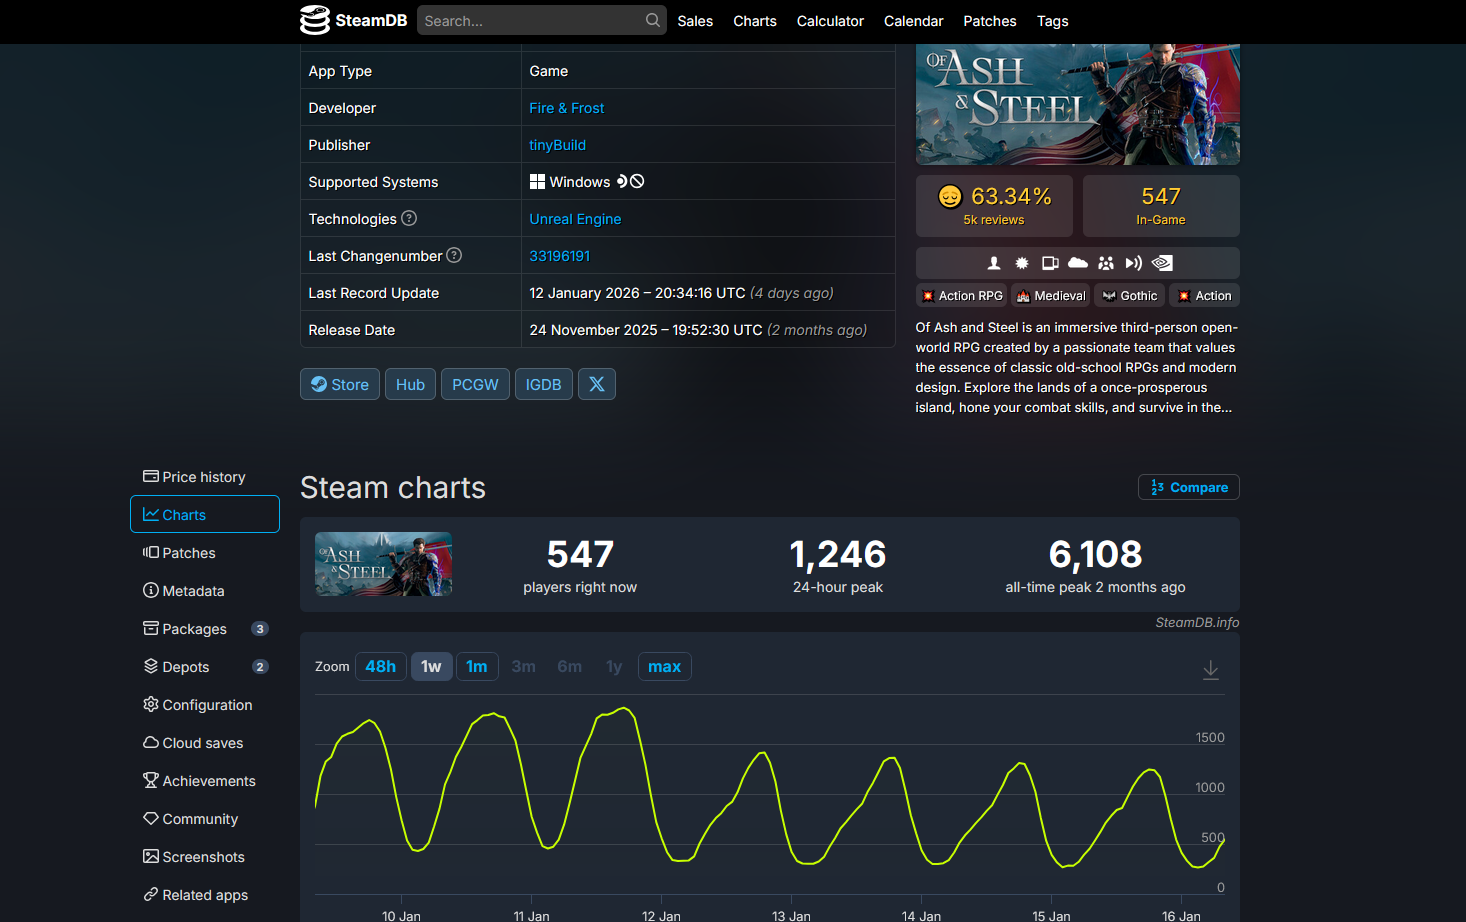The height and width of the screenshot is (922, 1466).
Task: Click the SteamDB.info credit text
Action: pos(1197,622)
